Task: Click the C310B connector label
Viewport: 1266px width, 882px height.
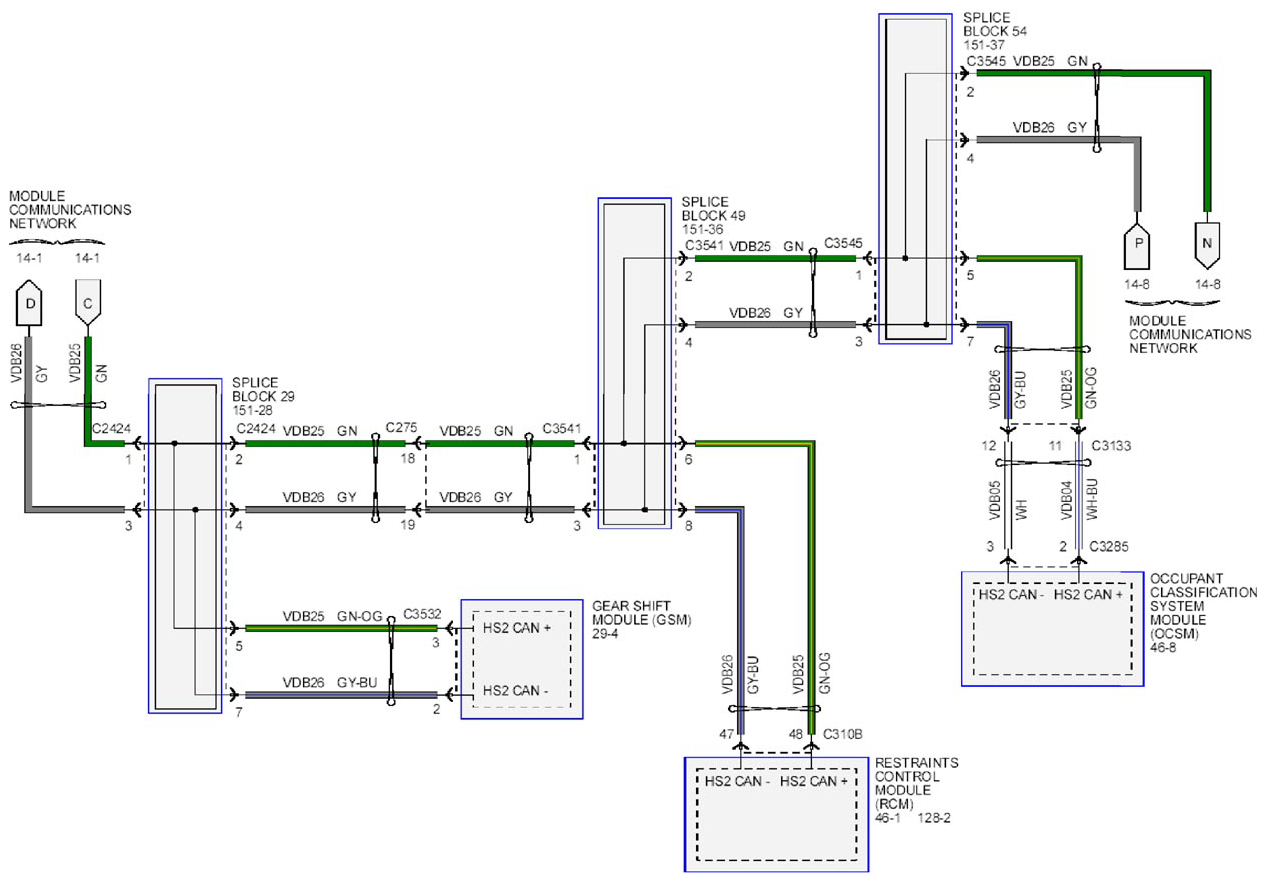Action: [845, 735]
